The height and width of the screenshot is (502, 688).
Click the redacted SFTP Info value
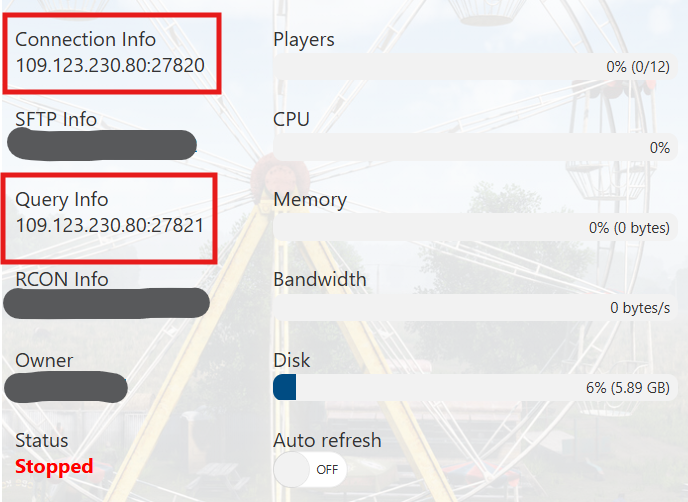[x=102, y=145]
